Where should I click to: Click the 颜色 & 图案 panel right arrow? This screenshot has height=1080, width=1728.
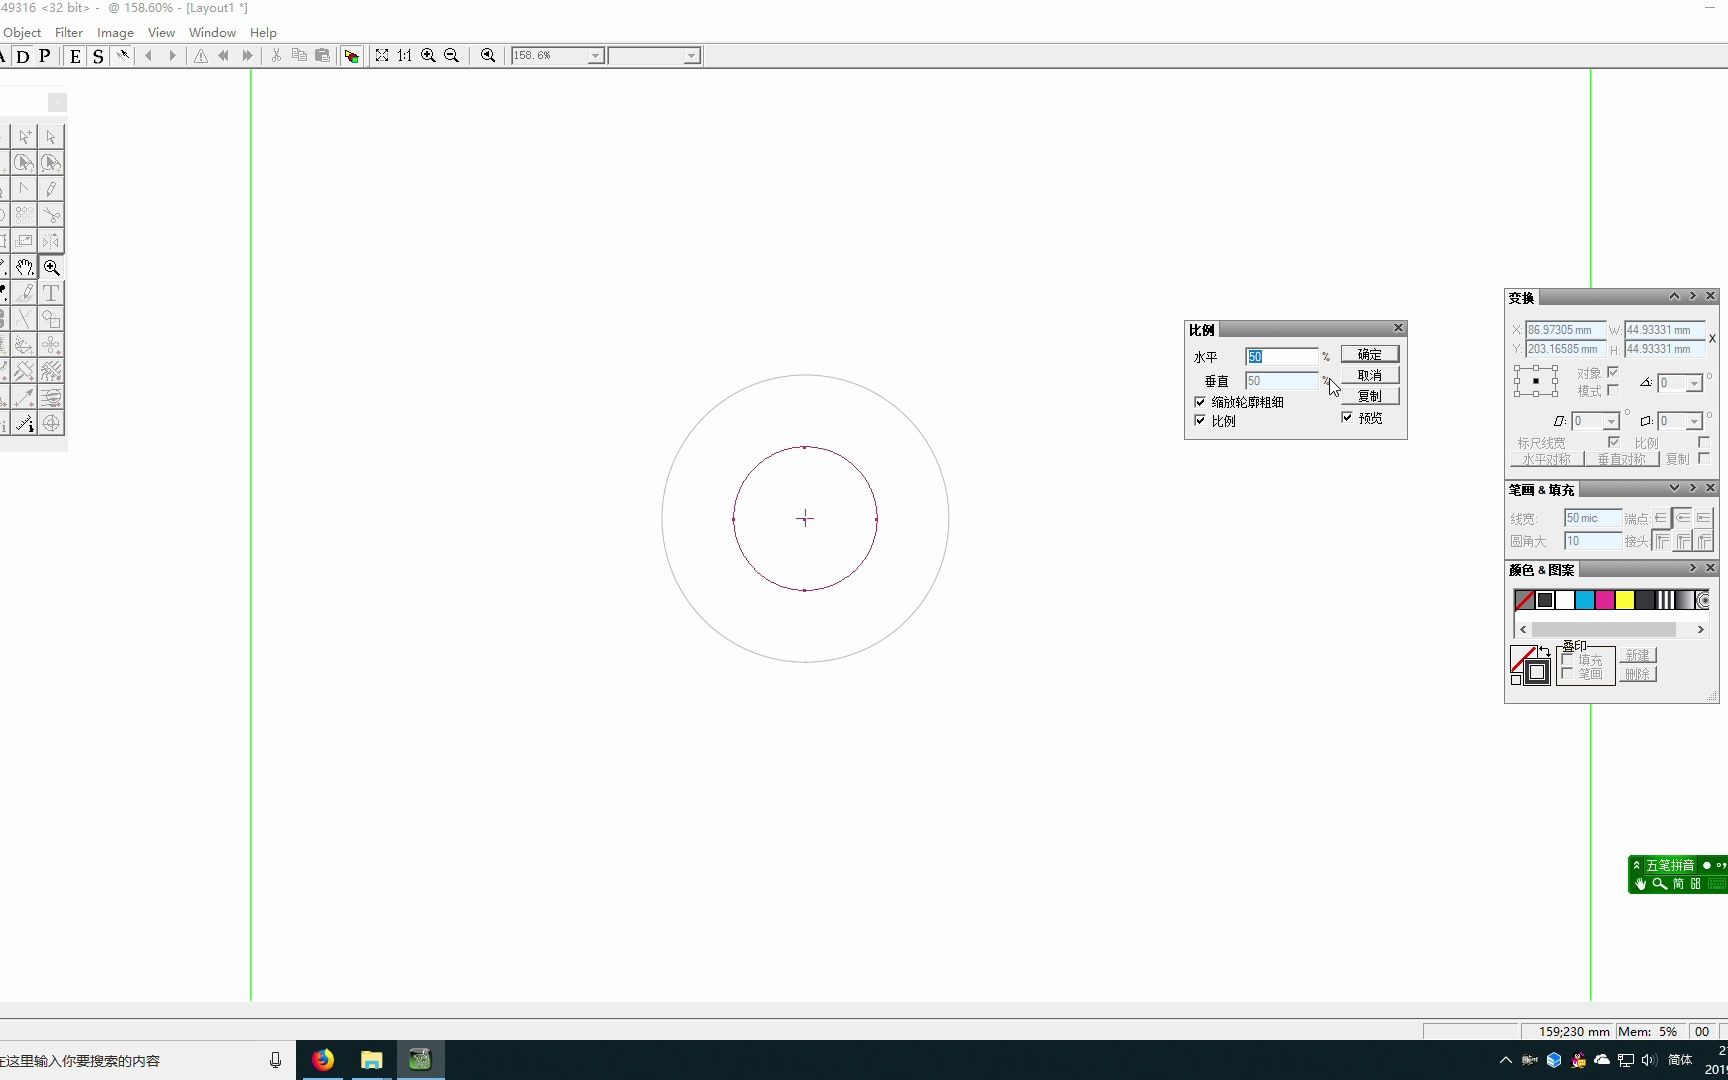(x=1693, y=568)
